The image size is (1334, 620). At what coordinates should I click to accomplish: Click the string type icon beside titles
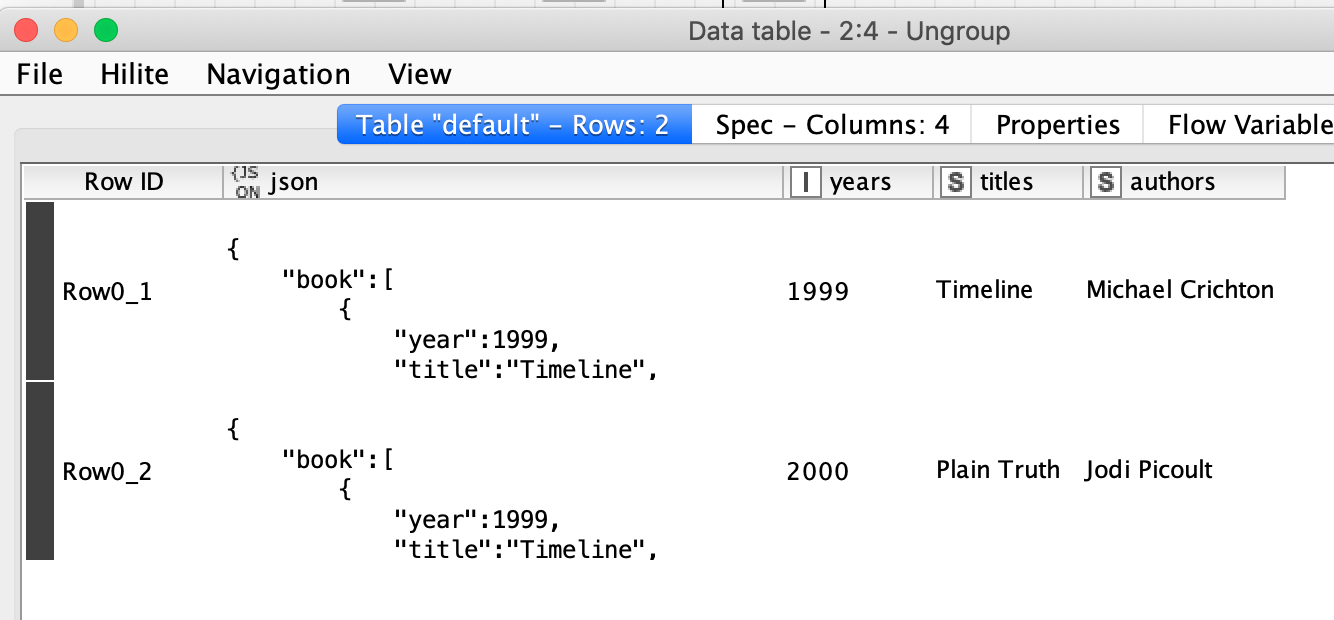(956, 182)
